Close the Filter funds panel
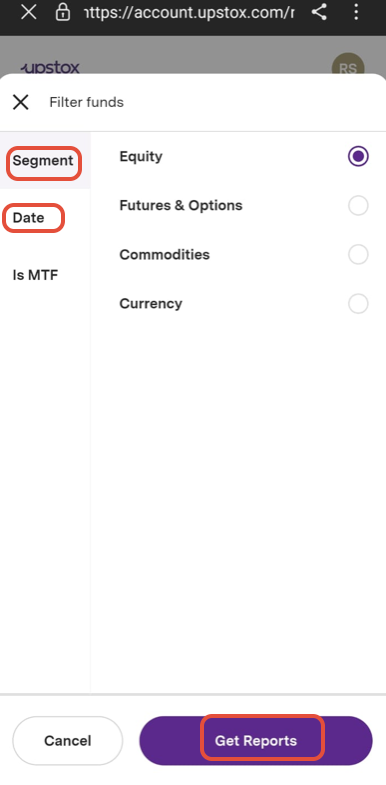This screenshot has height=785, width=386. 21,102
